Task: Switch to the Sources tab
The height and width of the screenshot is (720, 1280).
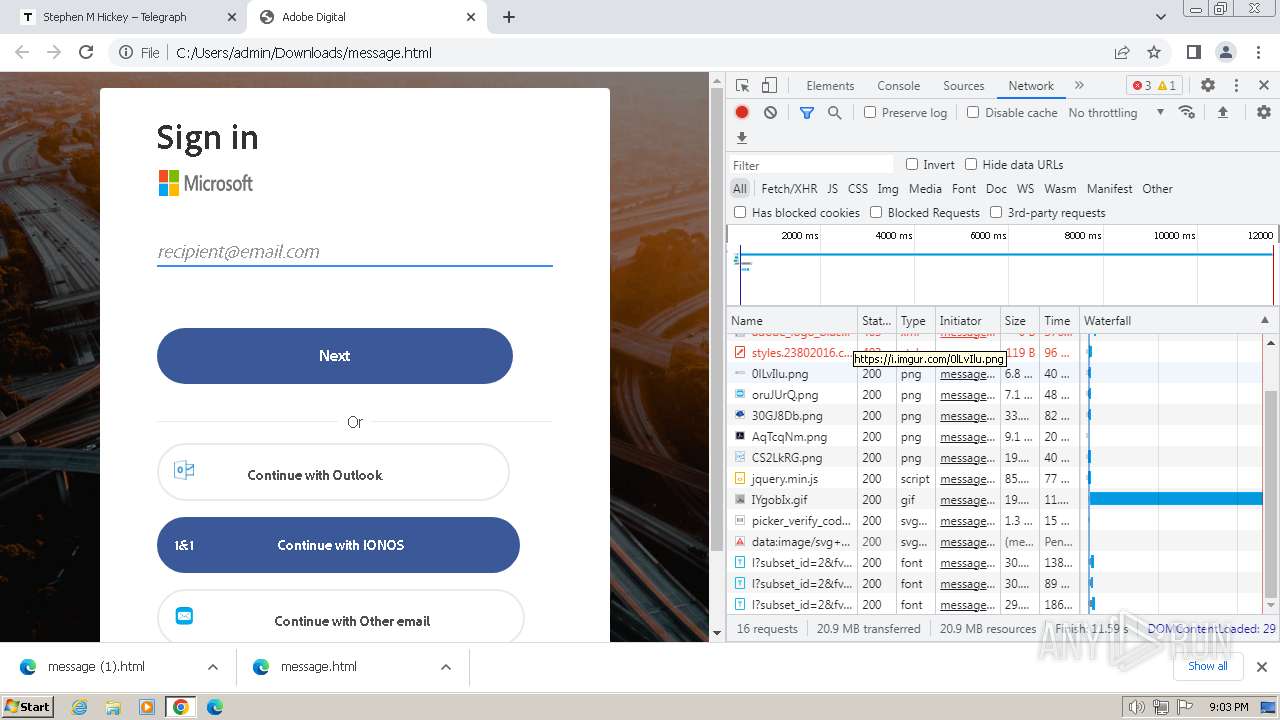Action: tap(964, 86)
